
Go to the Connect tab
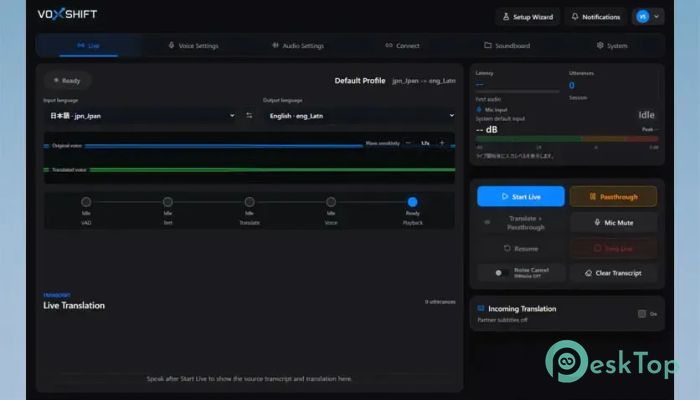402,46
